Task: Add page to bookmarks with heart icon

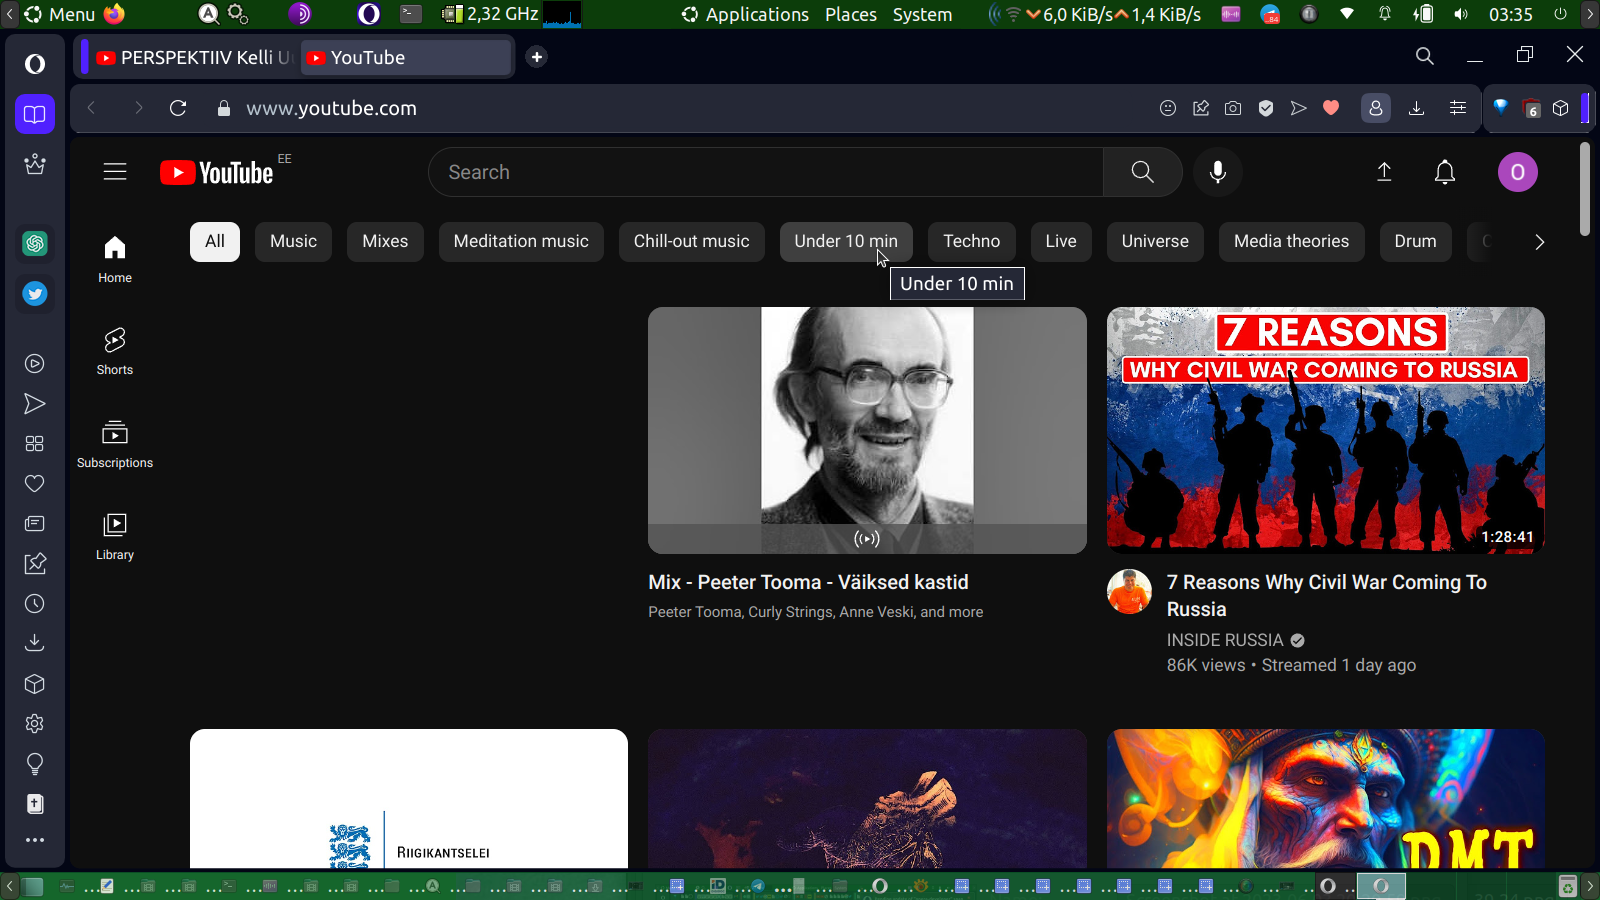Action: pos(1331,108)
